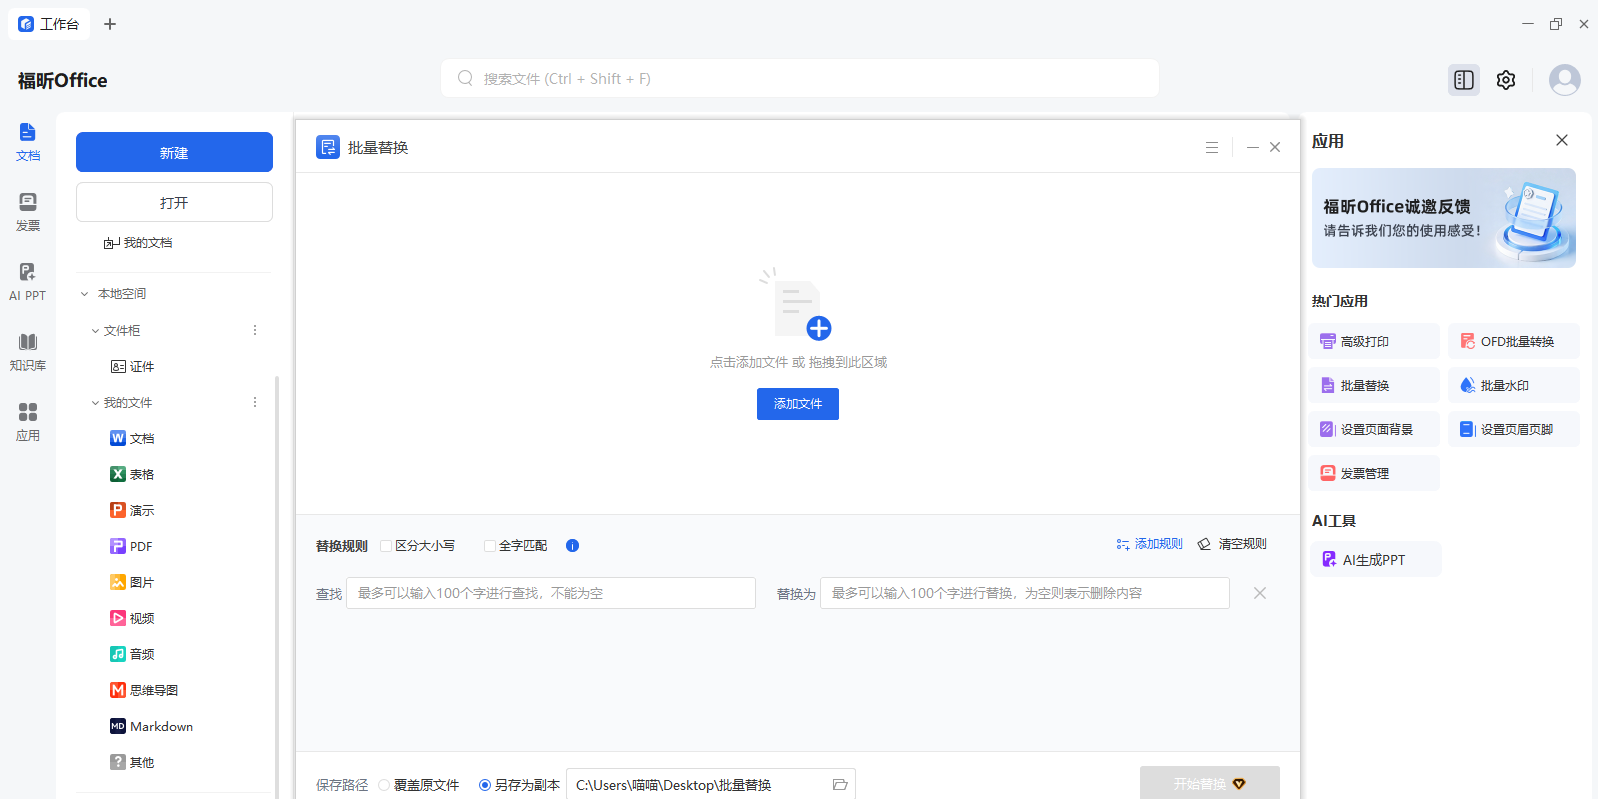
Task: Open the 设置页面背景 app
Action: 1374,429
